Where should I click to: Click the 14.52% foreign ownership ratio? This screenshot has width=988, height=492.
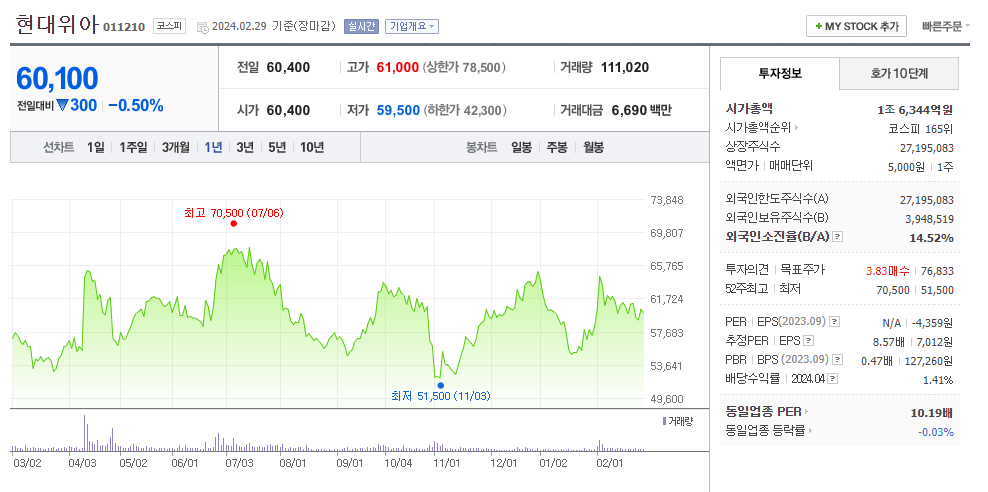pyautogui.click(x=931, y=238)
